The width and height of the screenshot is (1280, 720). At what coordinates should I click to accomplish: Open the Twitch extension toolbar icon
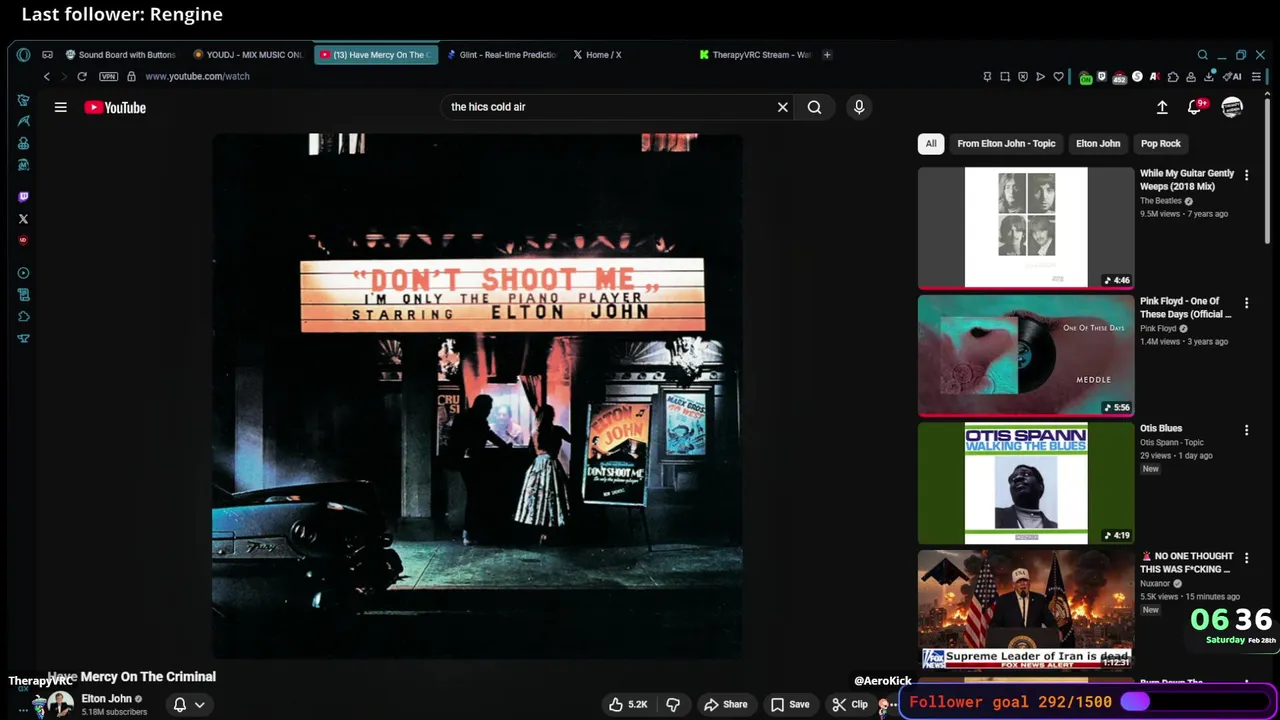[1102, 76]
